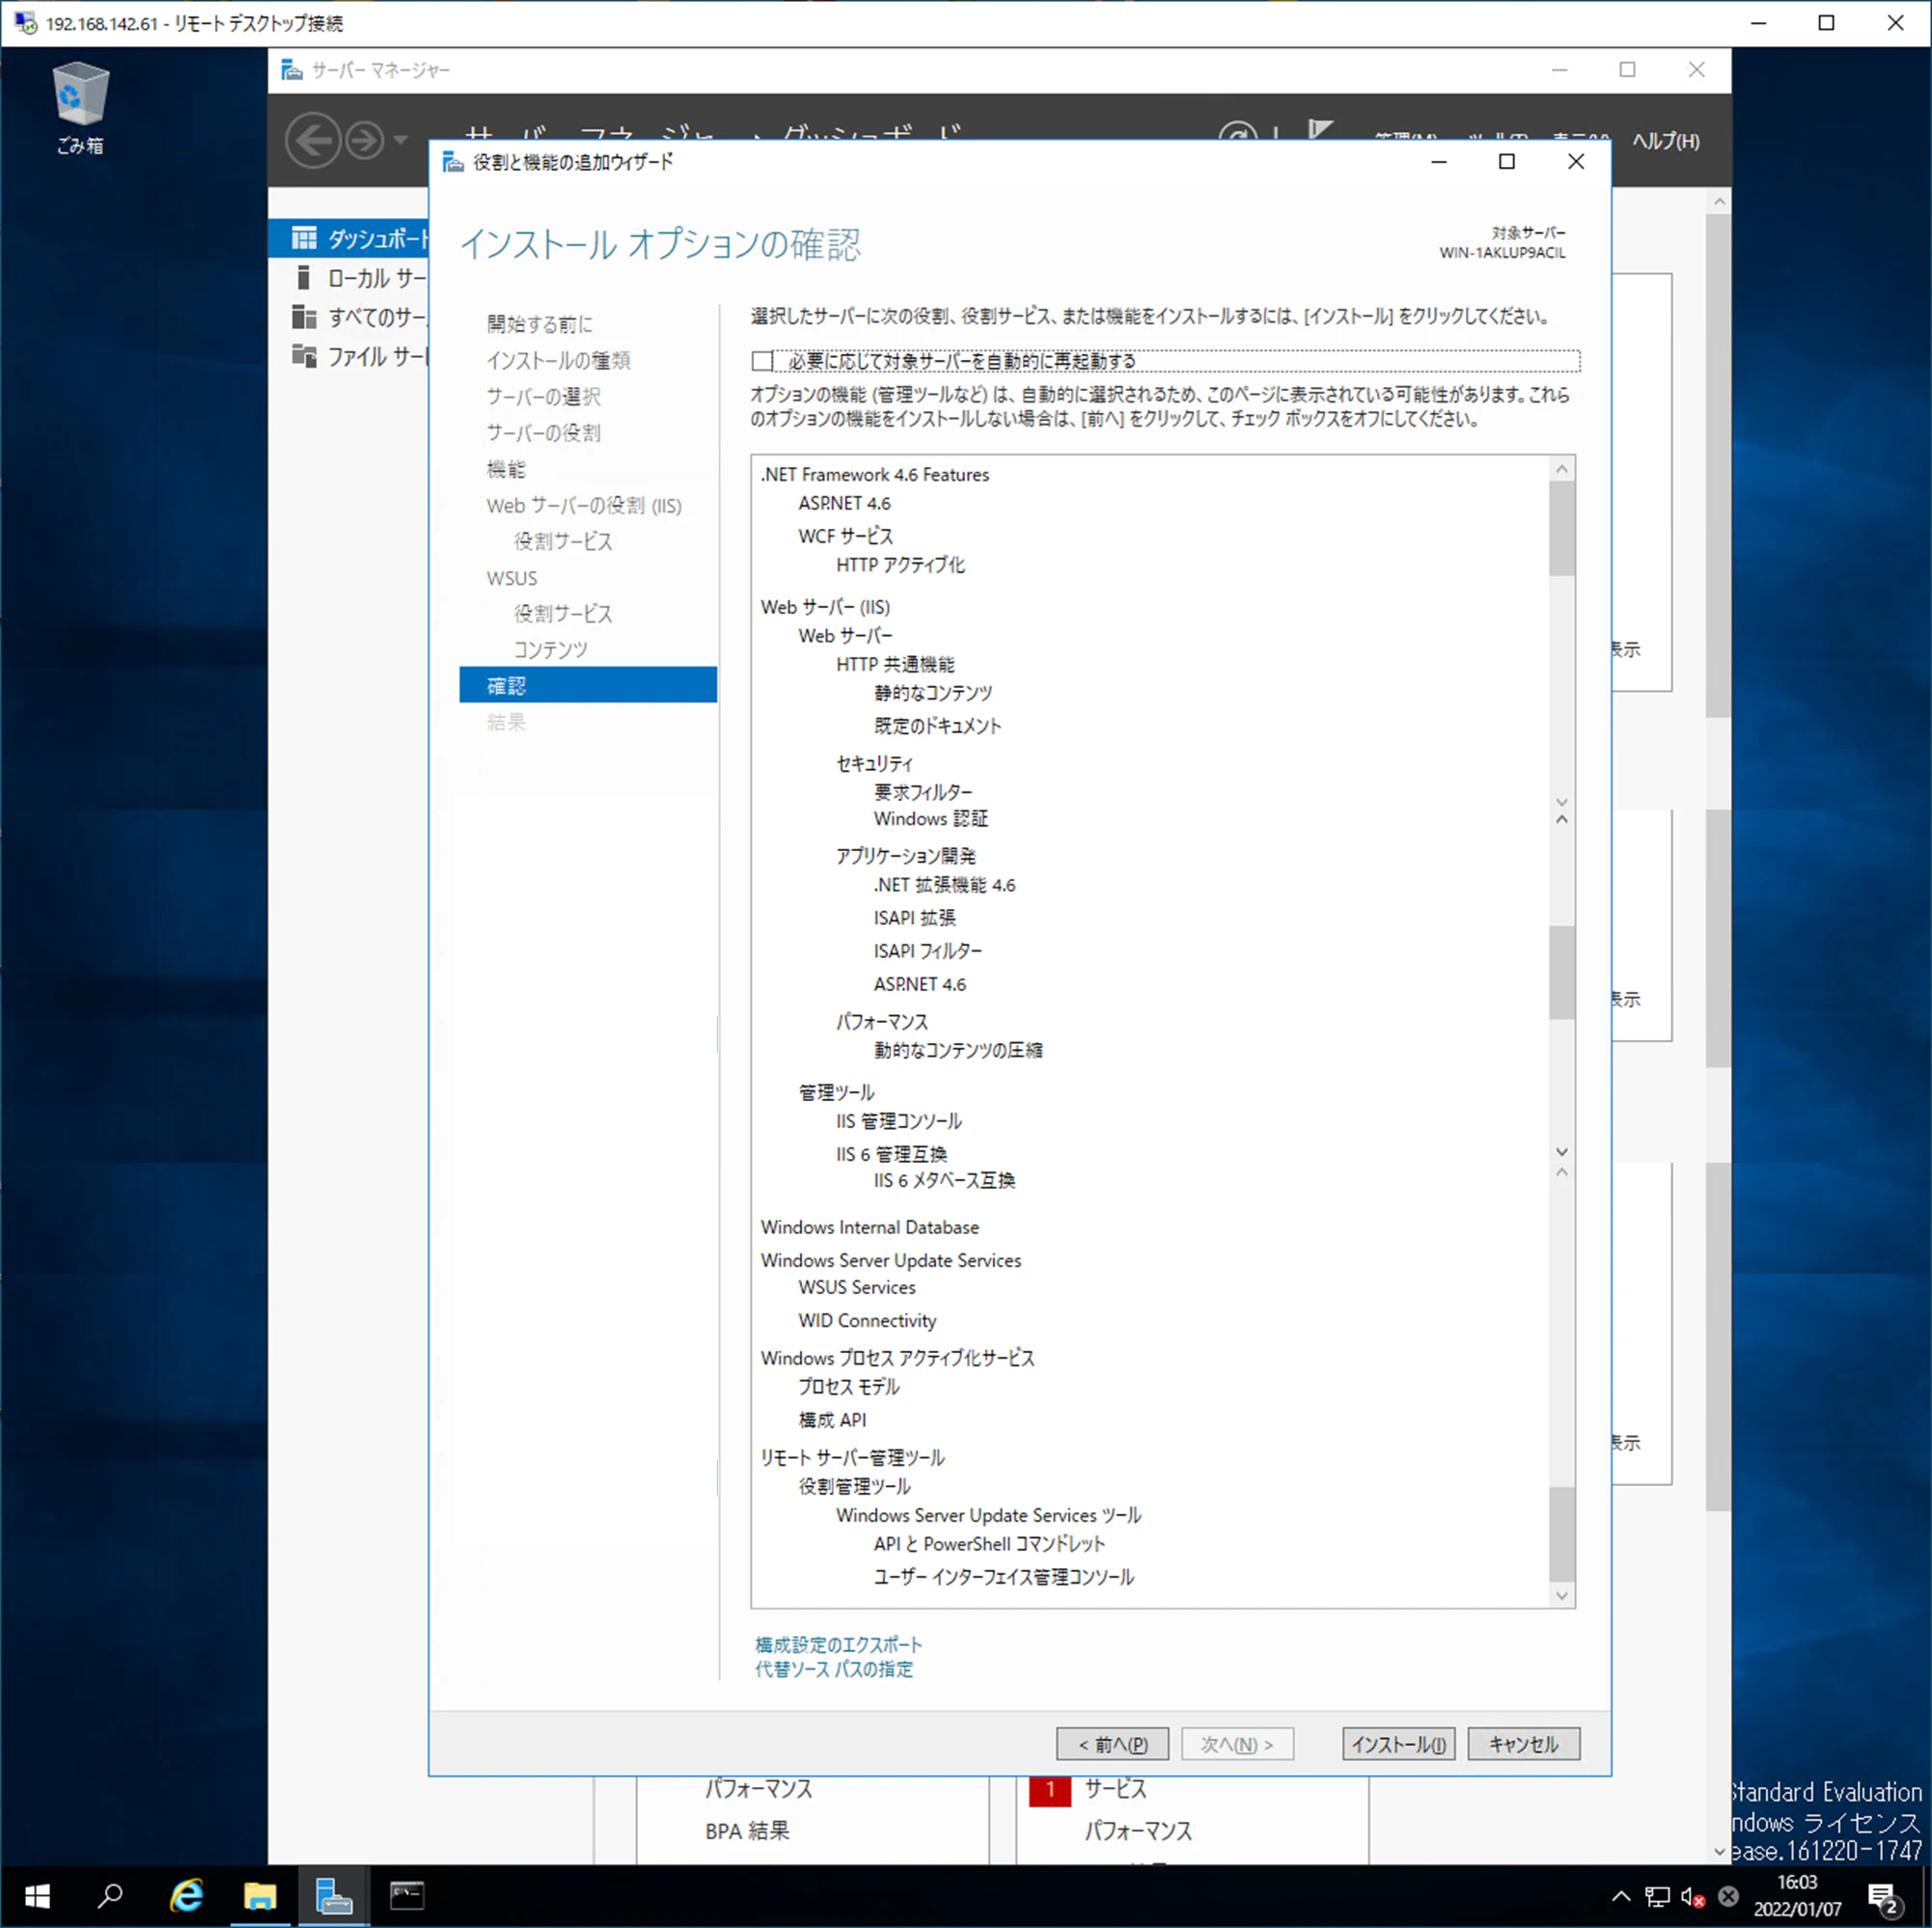Enable automatic restart of the destination server
Viewport: 1932px width, 1928px height.
click(762, 361)
